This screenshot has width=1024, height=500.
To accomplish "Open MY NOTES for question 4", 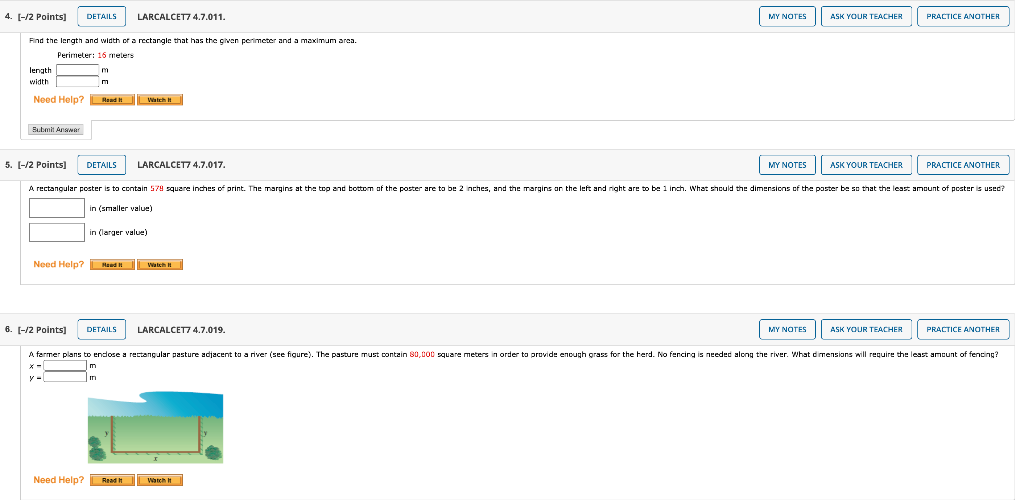I will [787, 16].
